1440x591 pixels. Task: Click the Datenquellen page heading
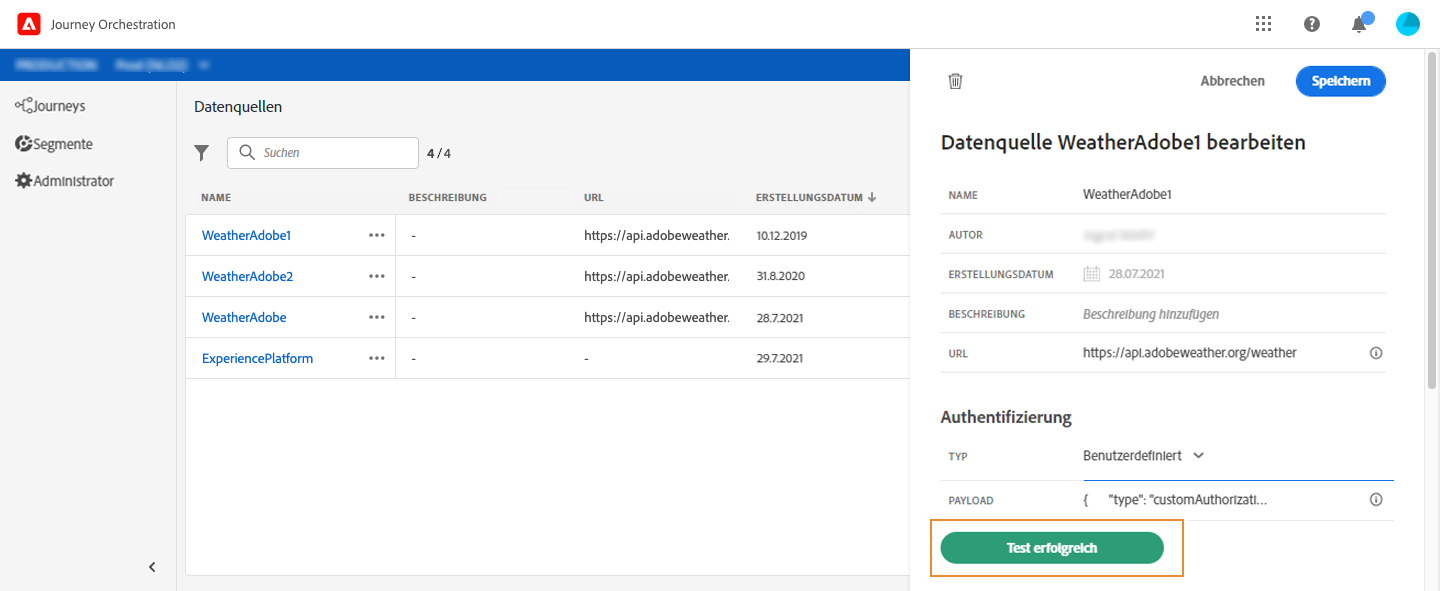[238, 106]
